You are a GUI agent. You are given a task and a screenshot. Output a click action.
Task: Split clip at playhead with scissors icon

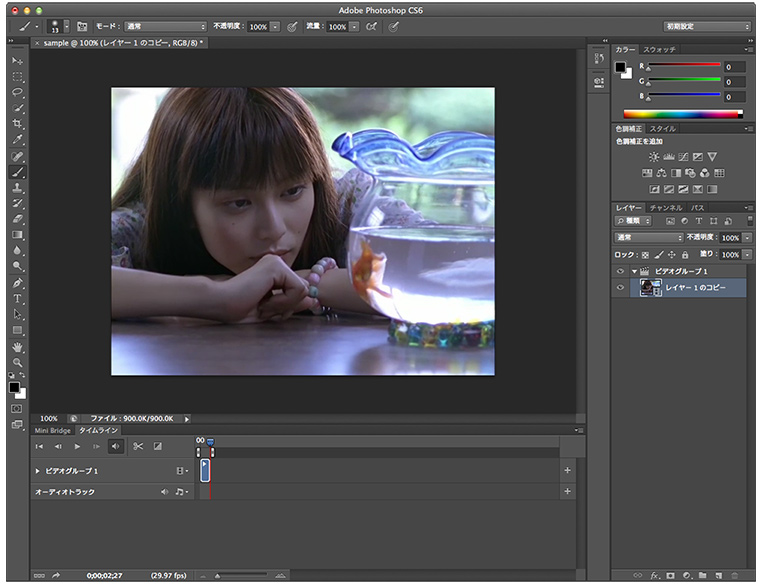(x=138, y=446)
